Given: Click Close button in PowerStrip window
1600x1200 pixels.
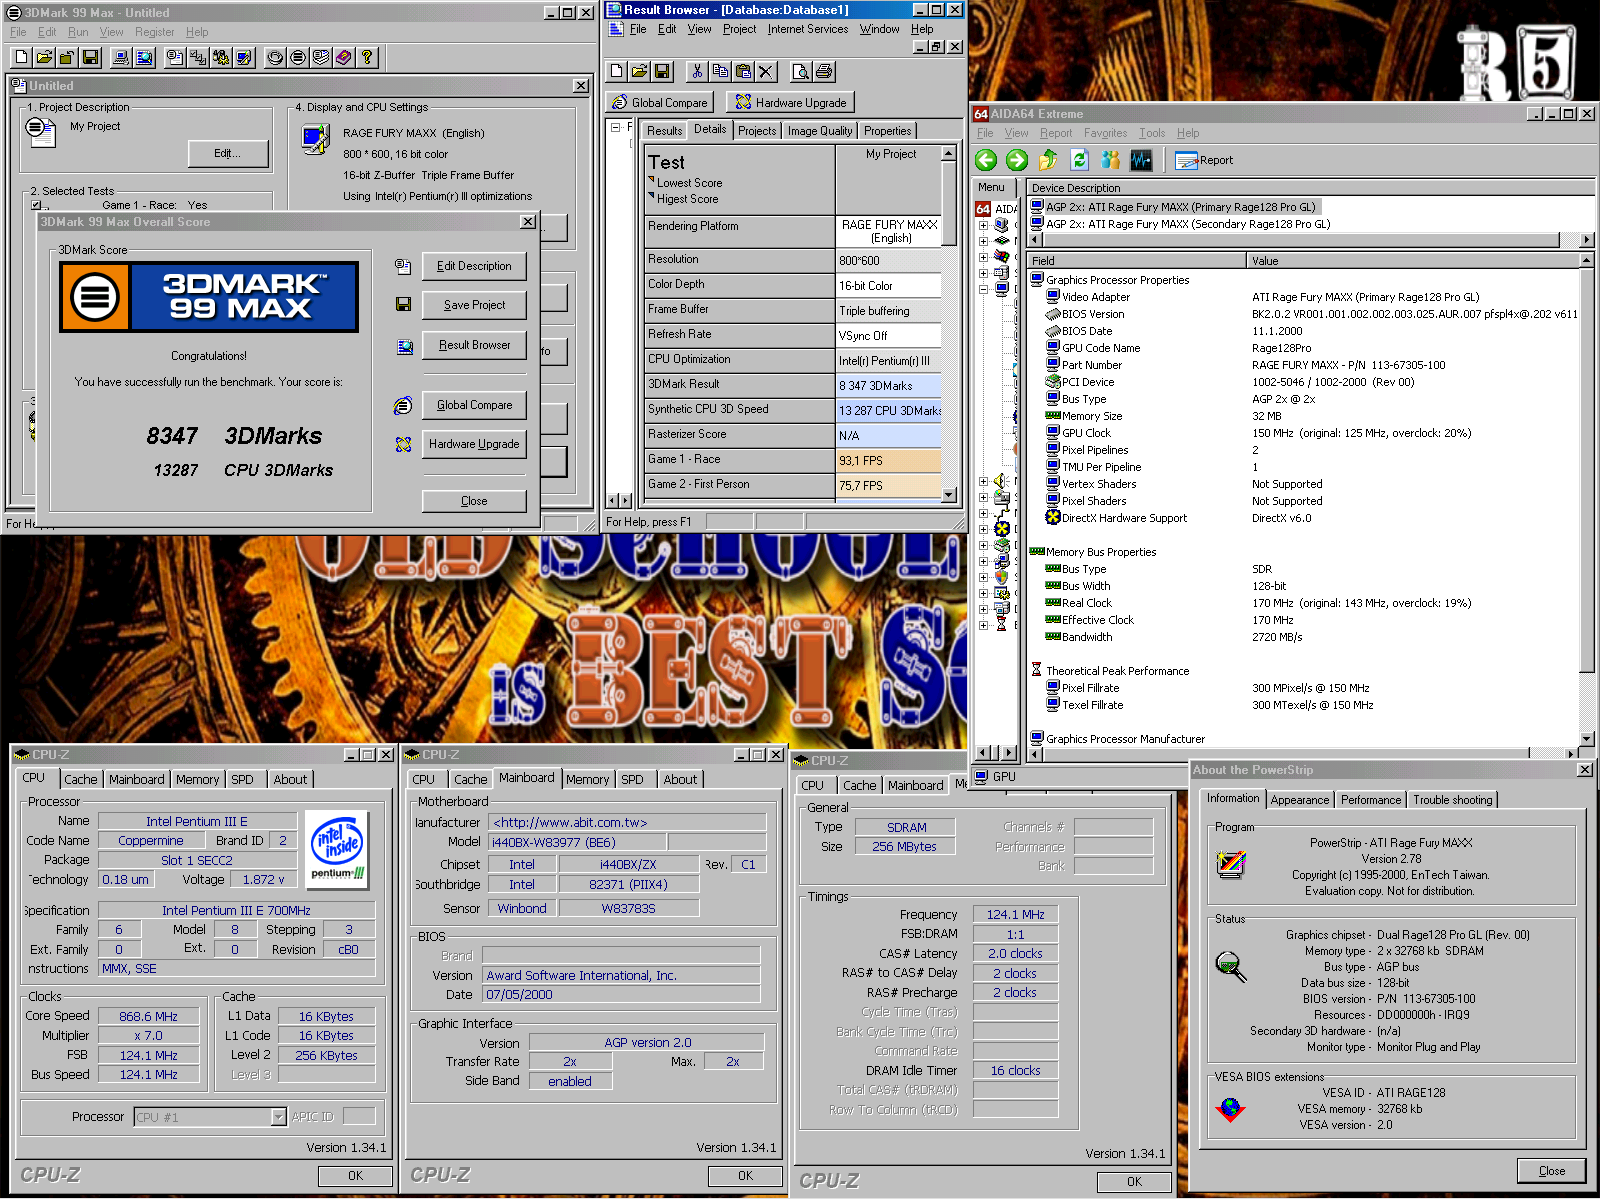Looking at the screenshot, I should [1552, 1171].
